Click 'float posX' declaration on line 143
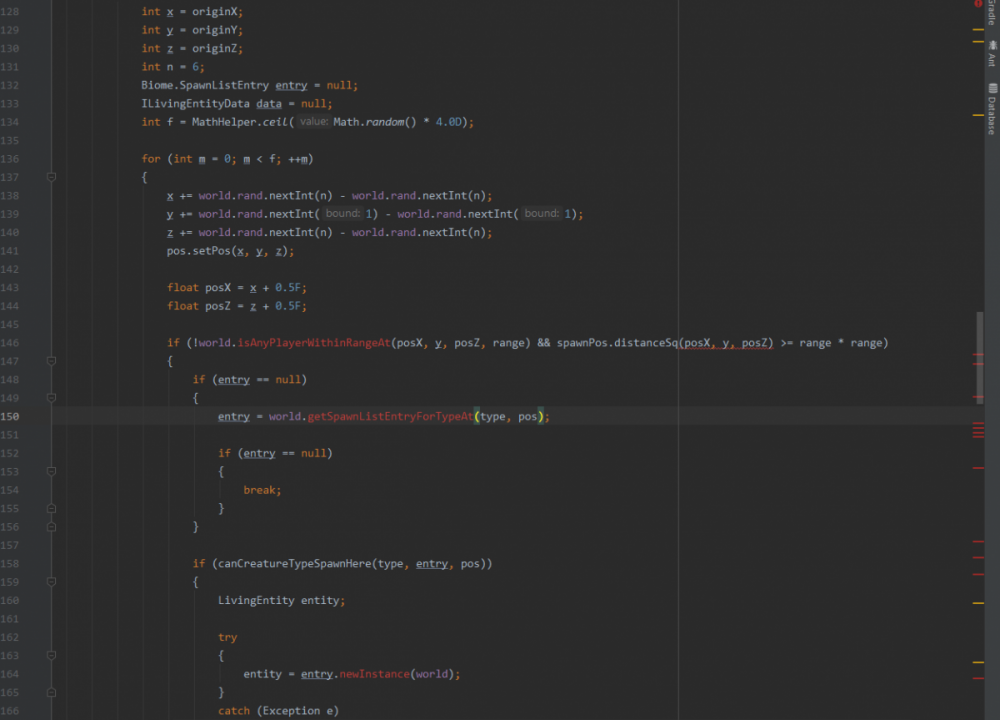The width and height of the screenshot is (1000, 720). coord(198,288)
